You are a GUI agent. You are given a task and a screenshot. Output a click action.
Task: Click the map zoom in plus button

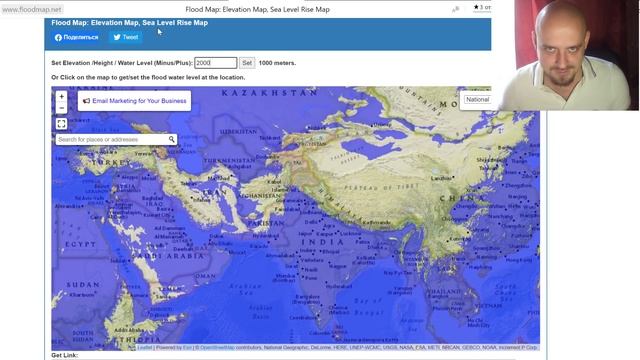tap(61, 96)
